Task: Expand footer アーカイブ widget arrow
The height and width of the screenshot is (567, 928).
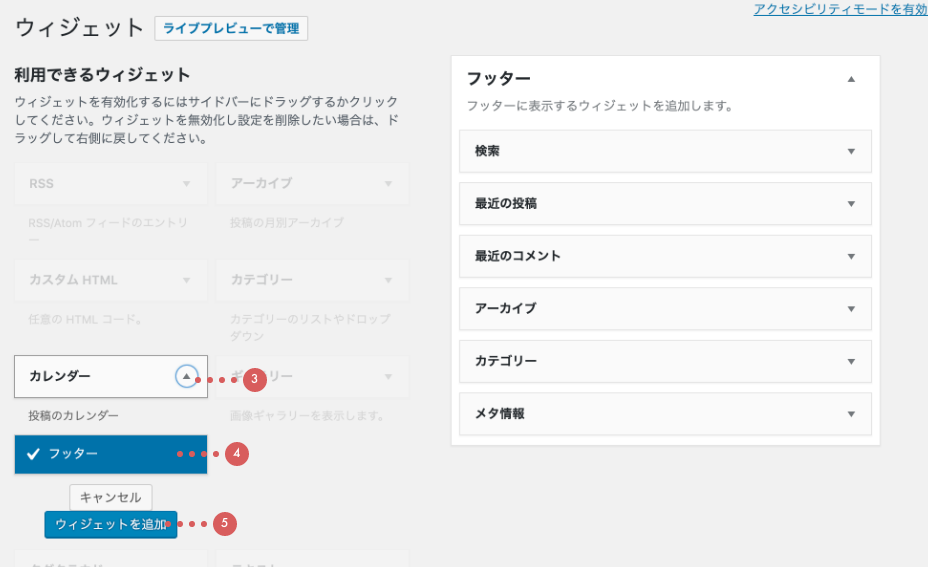Action: [851, 309]
